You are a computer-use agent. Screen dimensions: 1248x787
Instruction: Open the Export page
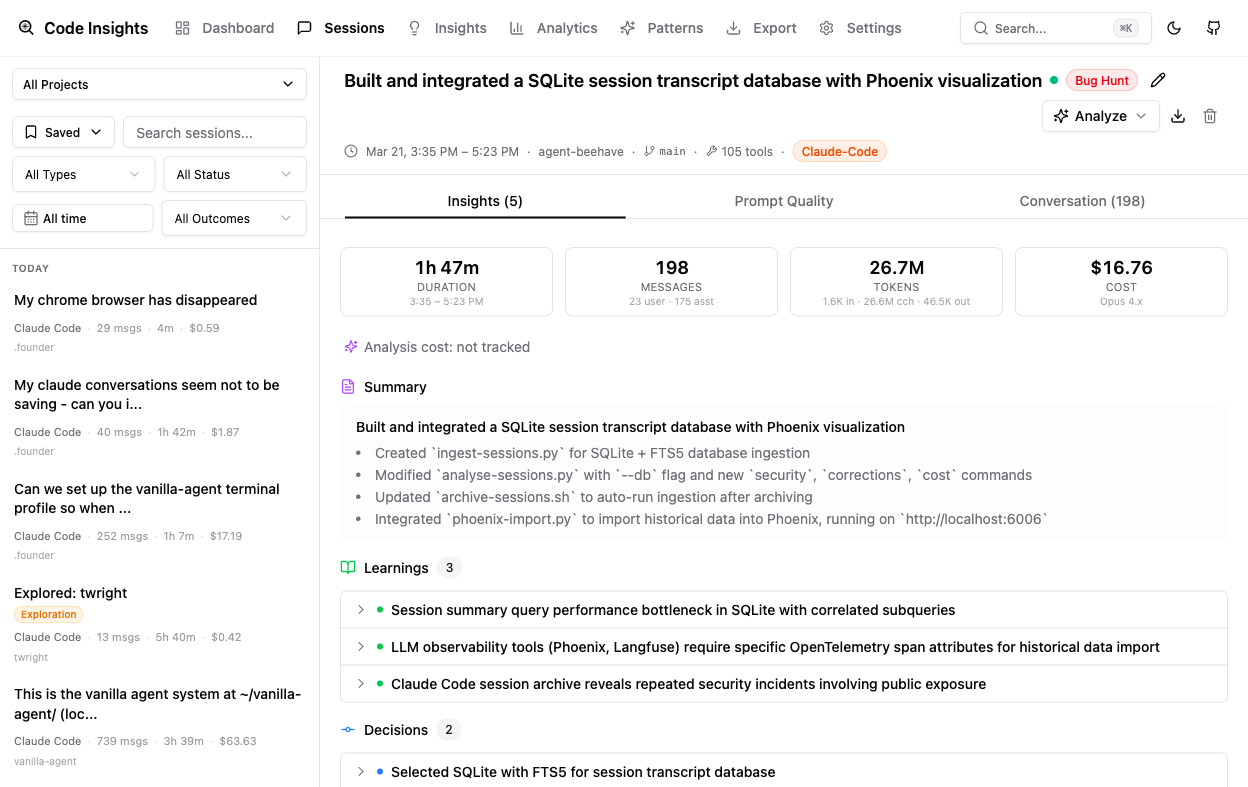(x=761, y=28)
